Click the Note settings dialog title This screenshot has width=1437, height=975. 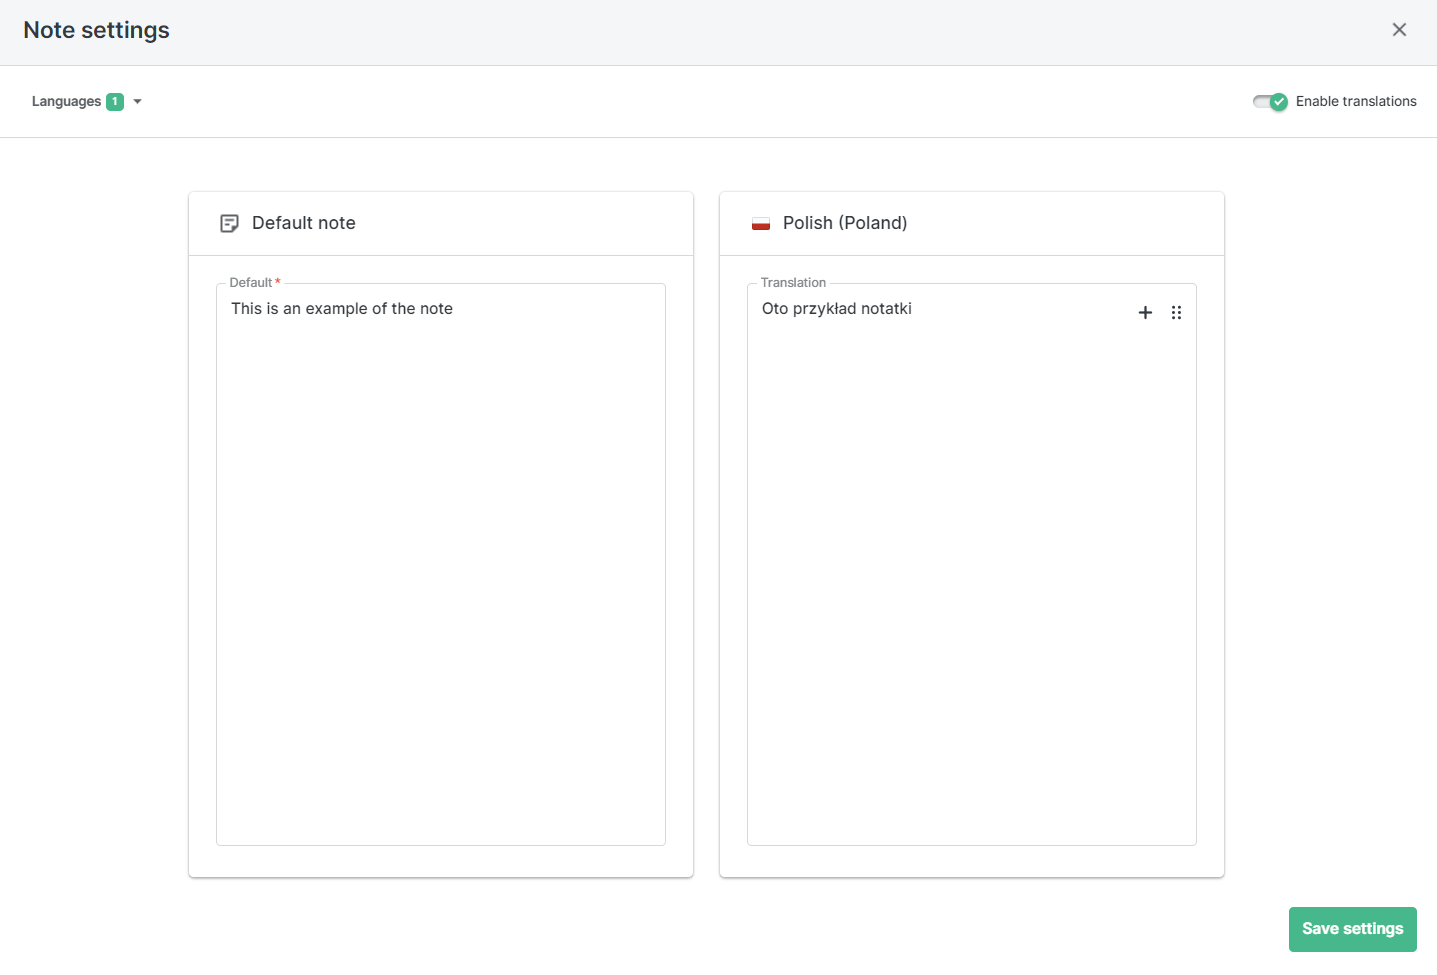[97, 31]
